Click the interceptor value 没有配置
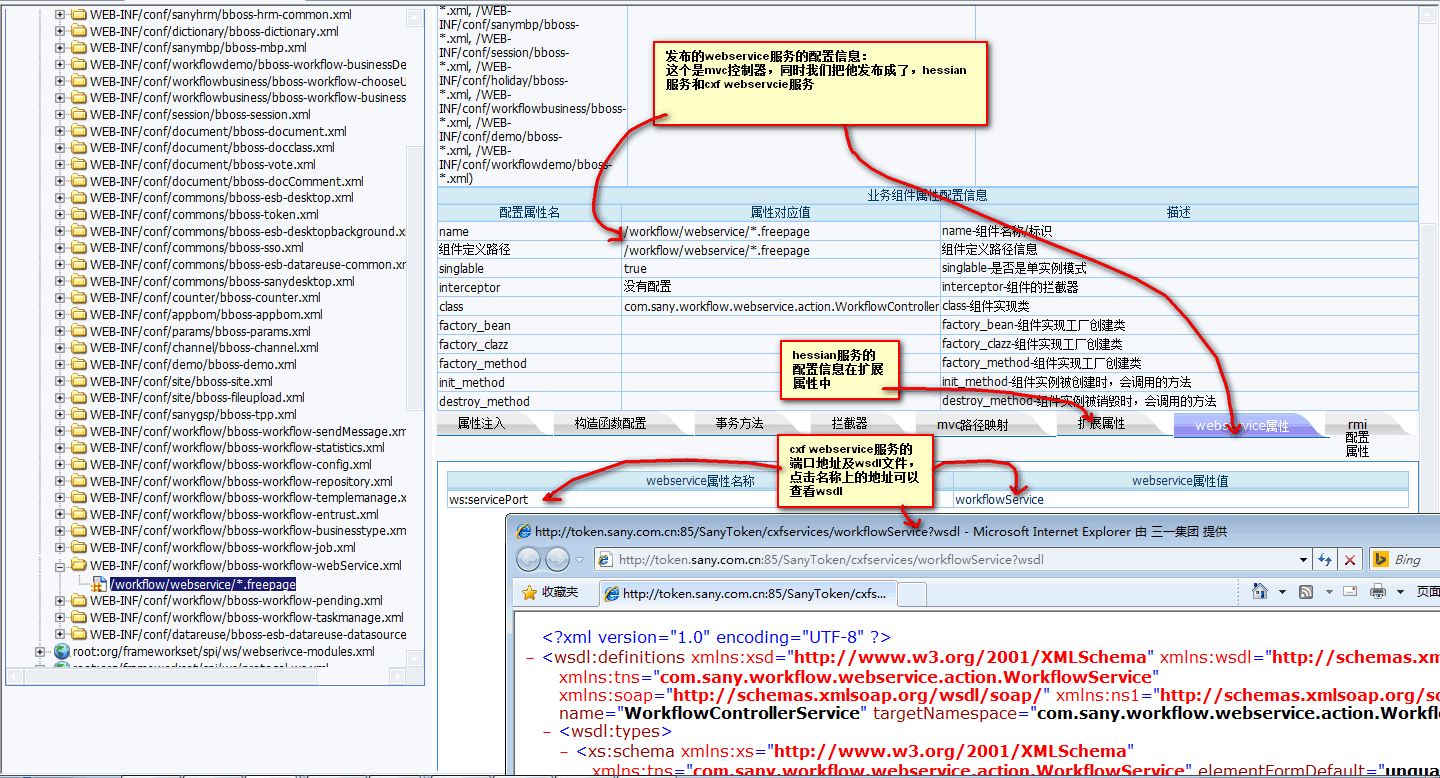The image size is (1440, 778). click(x=647, y=287)
